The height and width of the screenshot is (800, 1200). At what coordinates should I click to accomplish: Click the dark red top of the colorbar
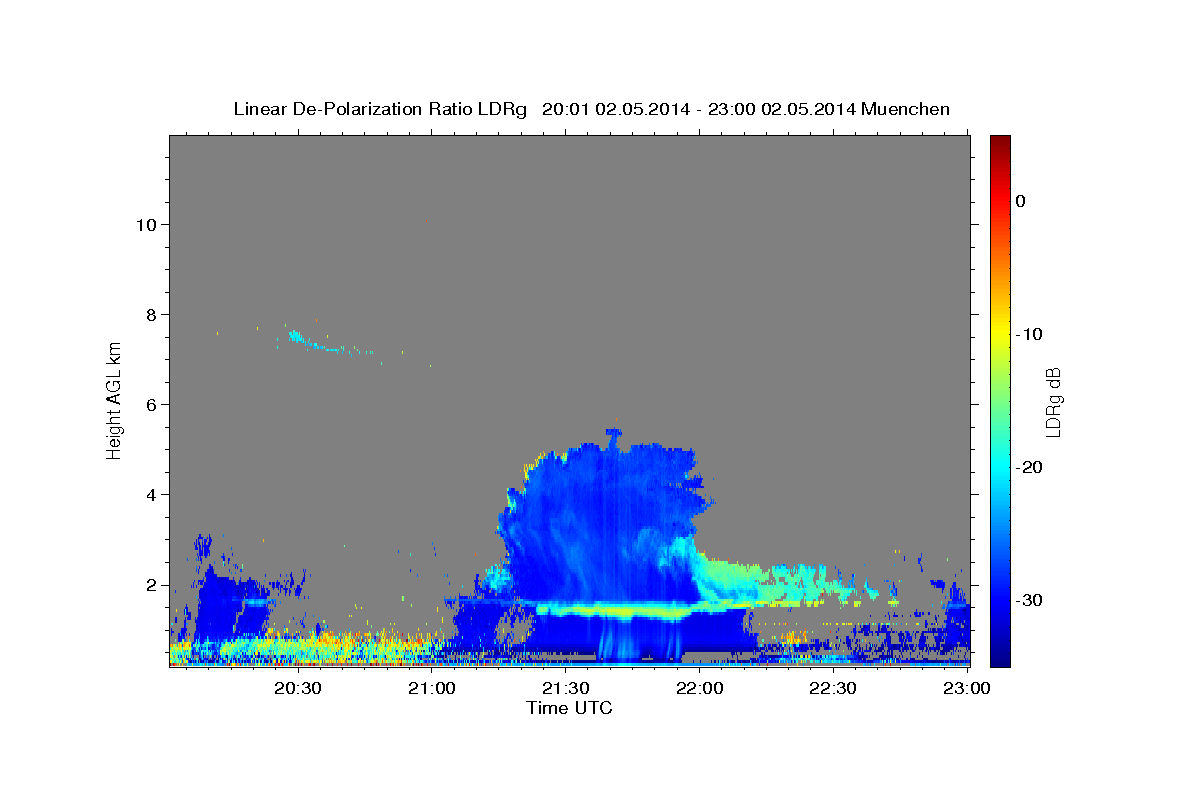[x=1000, y=145]
